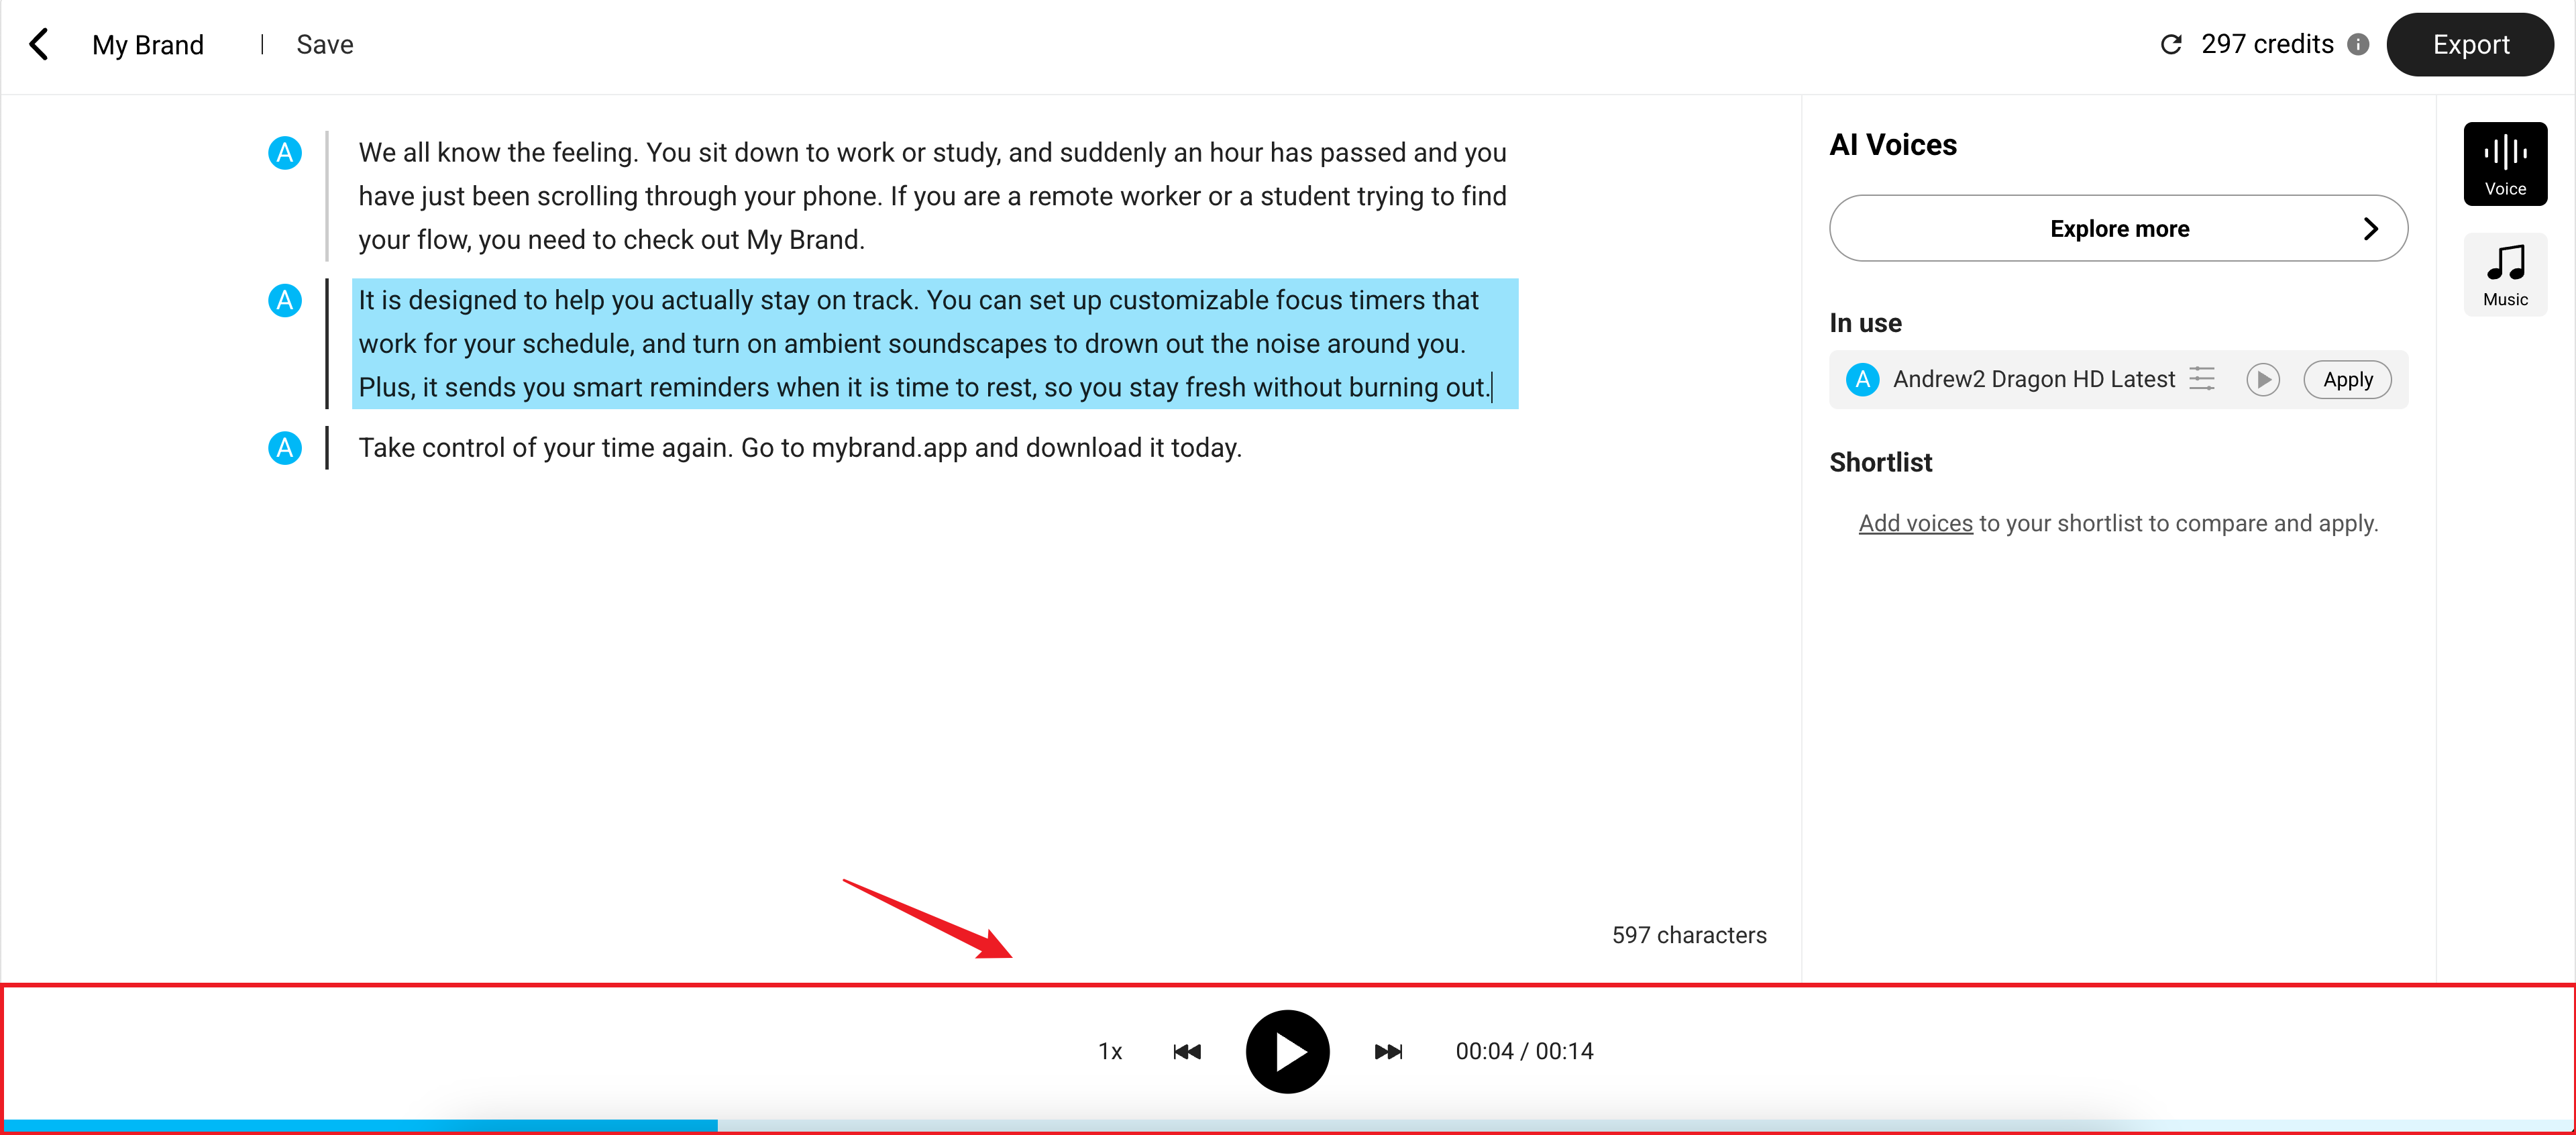Click the first paragraph's voice avatar
This screenshot has width=2576, height=1135.
(x=285, y=152)
